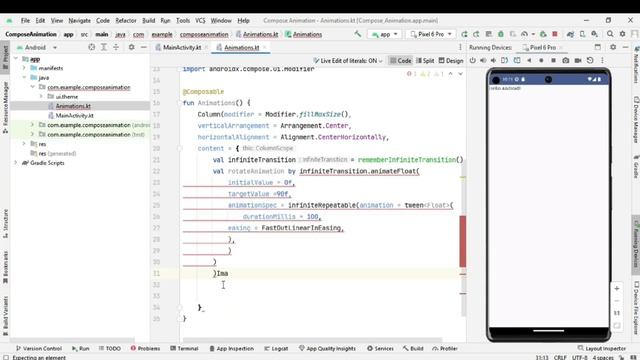Collapse all in Project panel

pyautogui.click(x=116, y=47)
